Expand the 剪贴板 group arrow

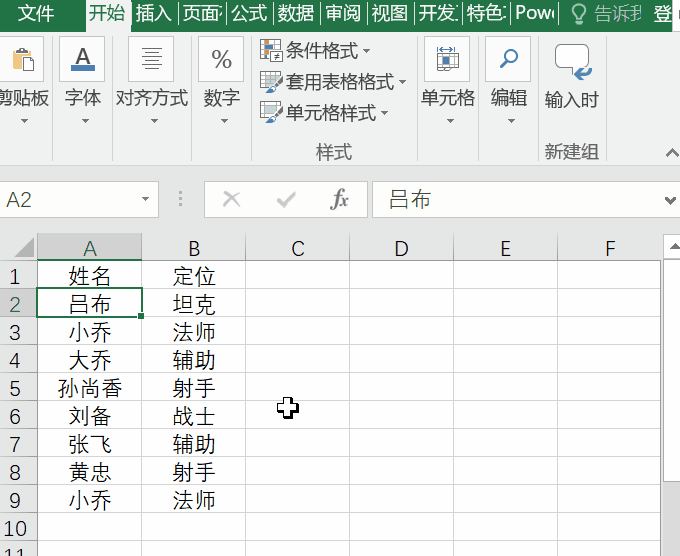tap(24, 121)
